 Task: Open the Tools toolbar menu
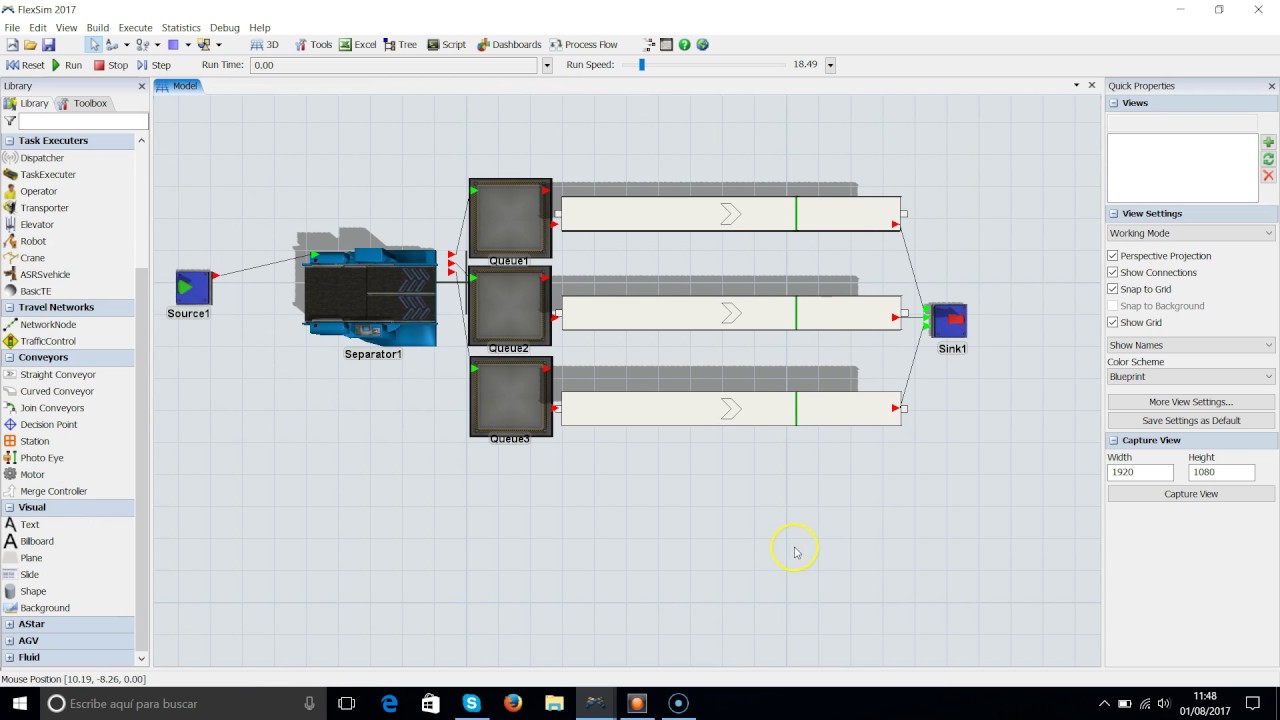point(314,45)
